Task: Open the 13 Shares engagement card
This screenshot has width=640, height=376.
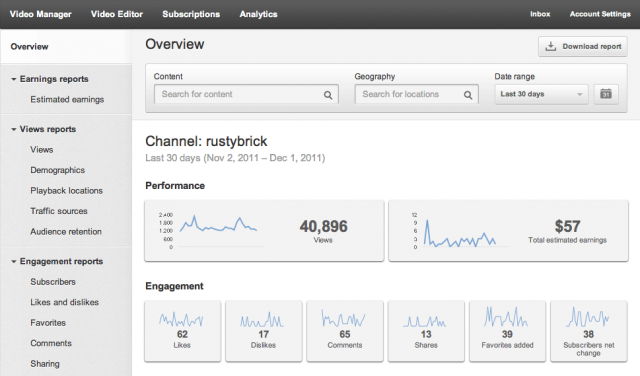Action: pyautogui.click(x=426, y=331)
